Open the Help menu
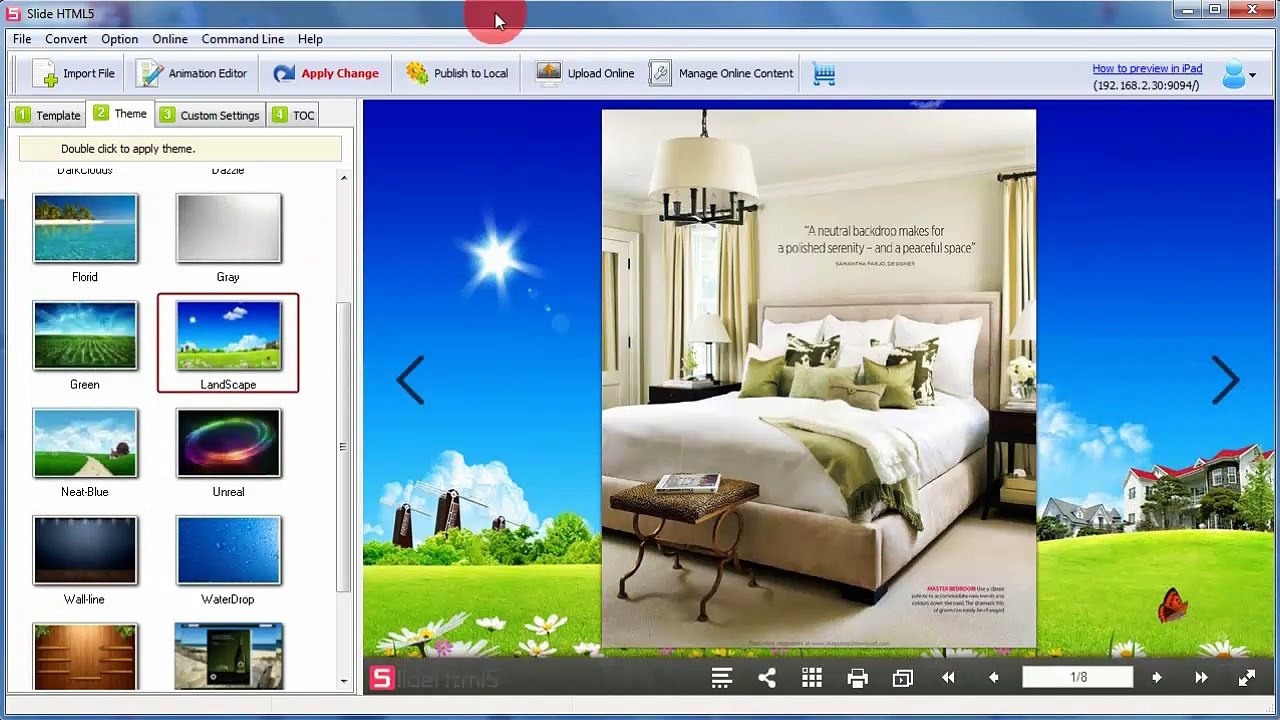The height and width of the screenshot is (720, 1280). click(x=310, y=39)
